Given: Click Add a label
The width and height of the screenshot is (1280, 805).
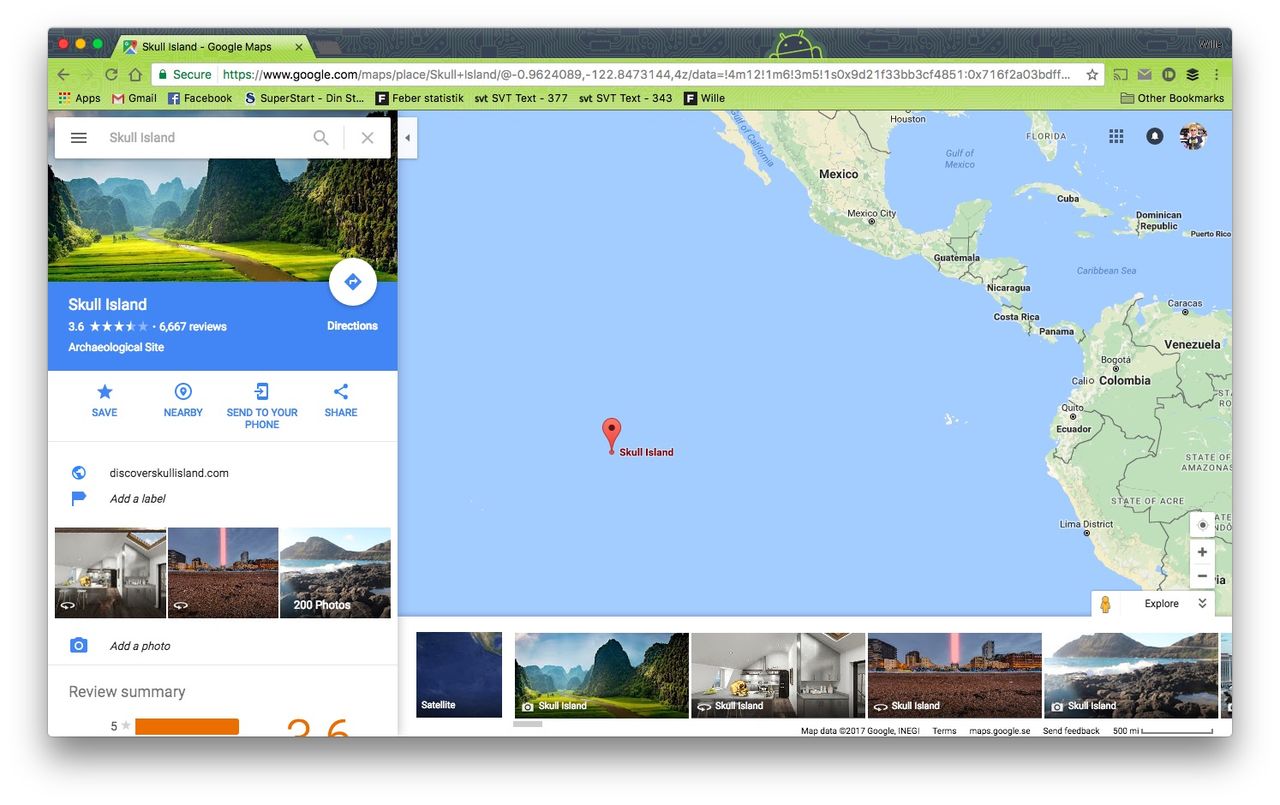Looking at the screenshot, I should (138, 499).
